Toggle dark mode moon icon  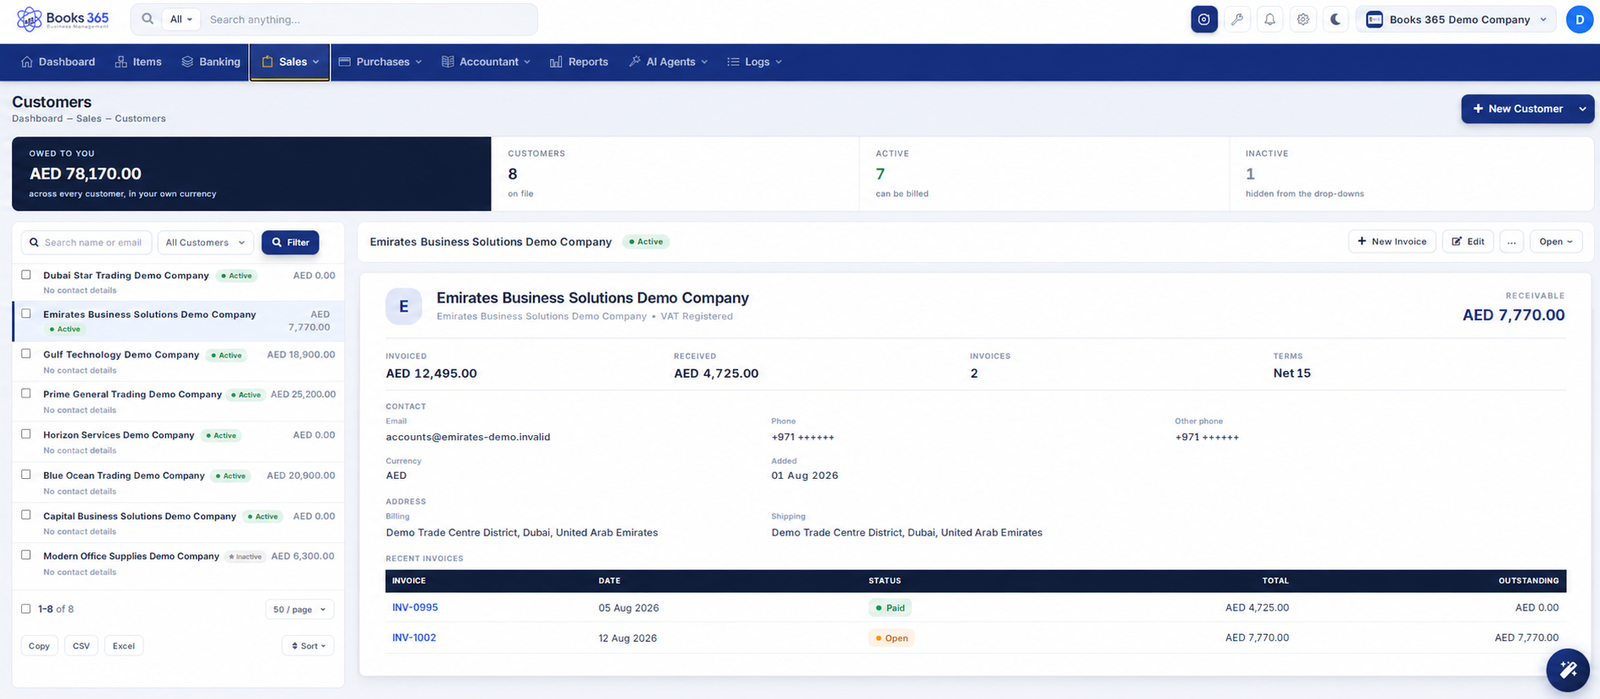point(1336,19)
